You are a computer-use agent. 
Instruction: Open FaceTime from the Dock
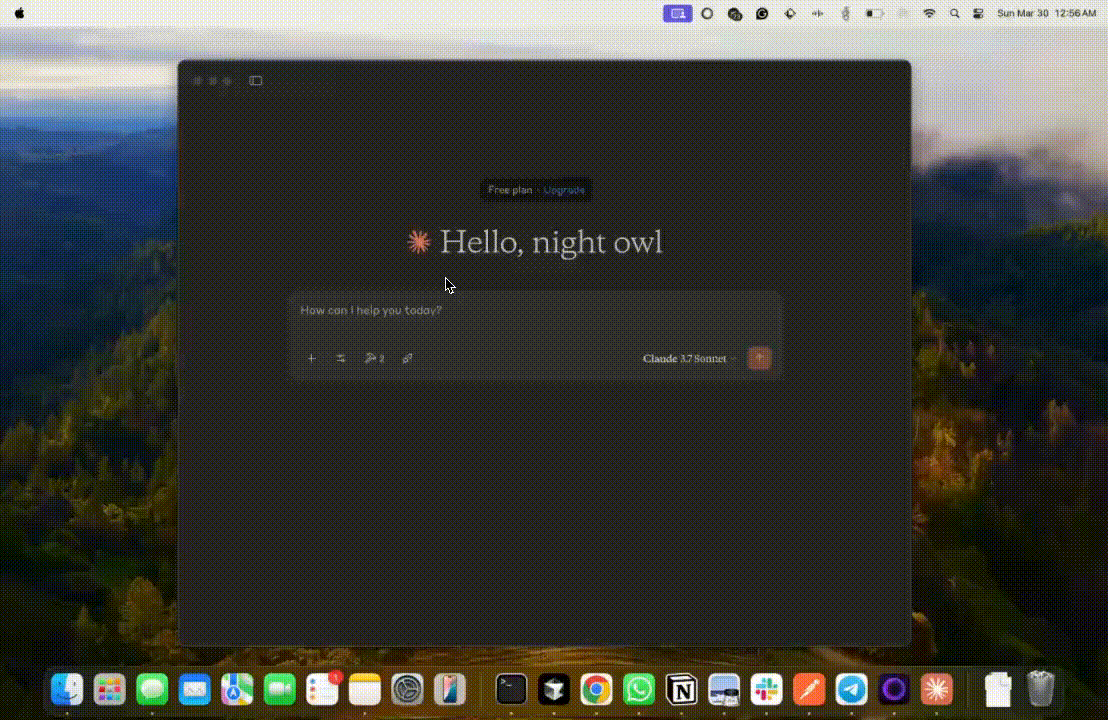click(x=280, y=689)
